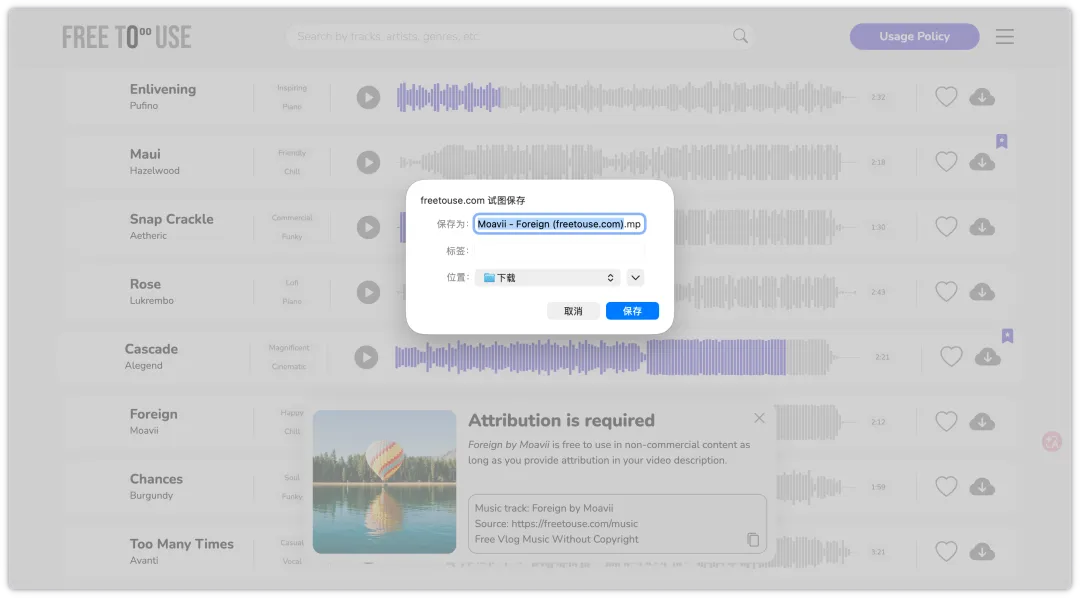Viewport: 1080px width, 598px height.
Task: Favorite Too Many Times with heart icon
Action: click(x=946, y=551)
